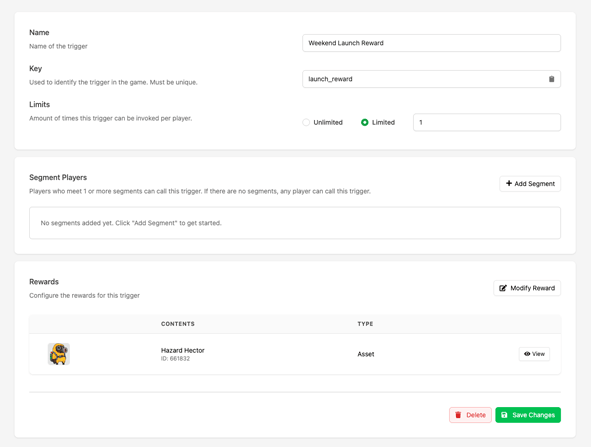
Task: Select the Unlimited radio option
Action: click(x=306, y=122)
